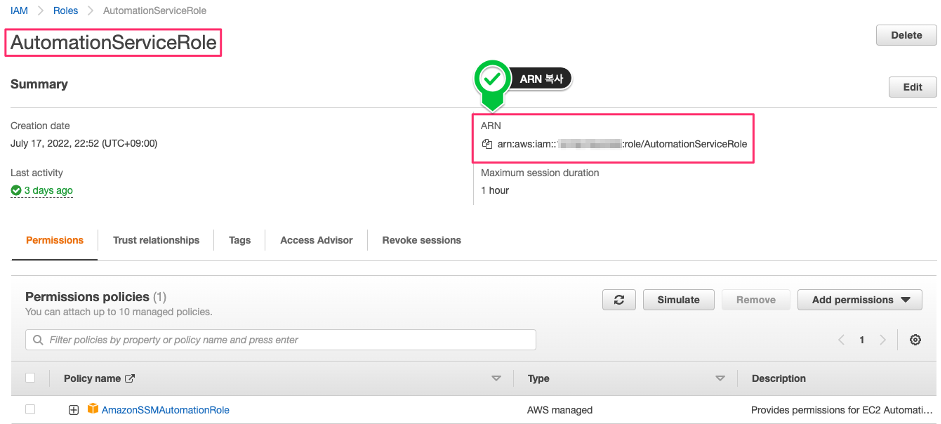The height and width of the screenshot is (424, 941).
Task: Select the Permissions tab
Action: pyautogui.click(x=55, y=240)
